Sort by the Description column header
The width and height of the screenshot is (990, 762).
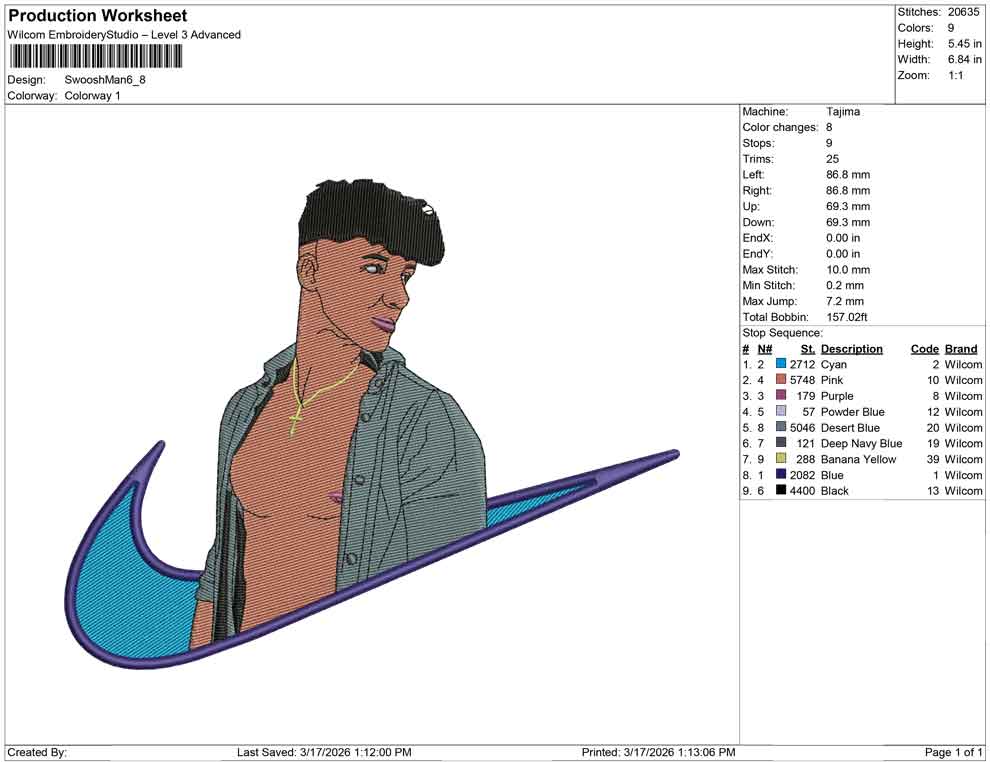[852, 348]
